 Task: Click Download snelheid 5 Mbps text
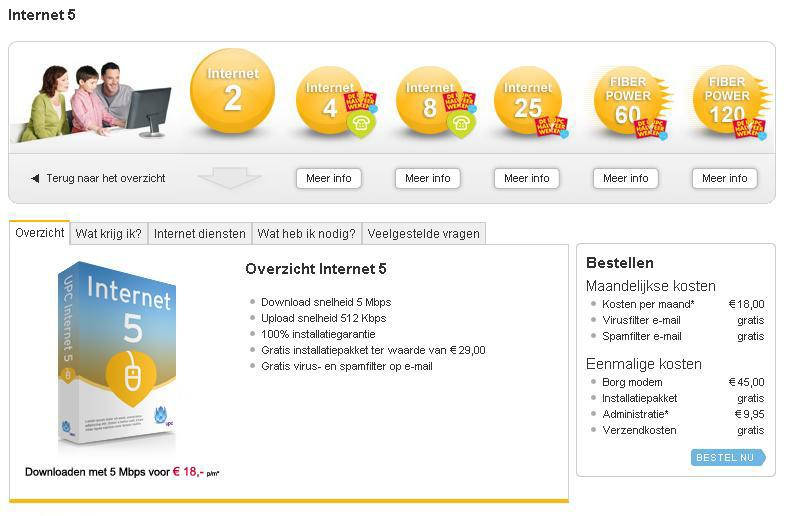(326, 302)
